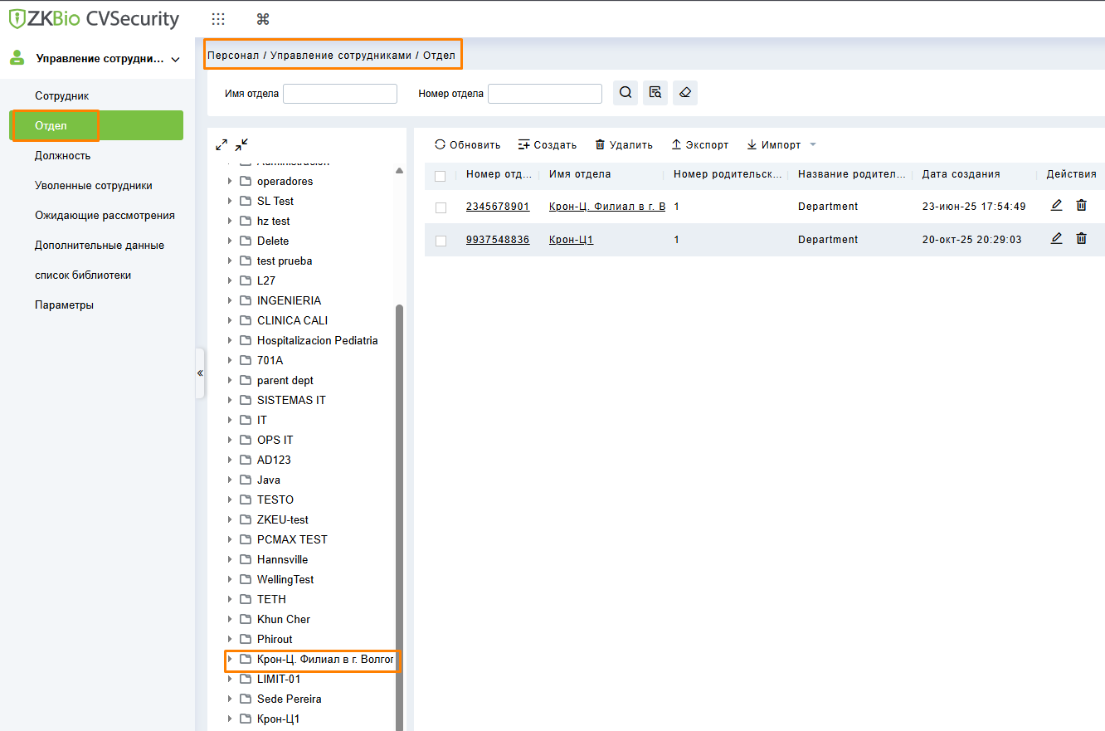Image resolution: width=1105 pixels, height=731 pixels.
Task: Check the row for department 2345678901
Action: 440,207
